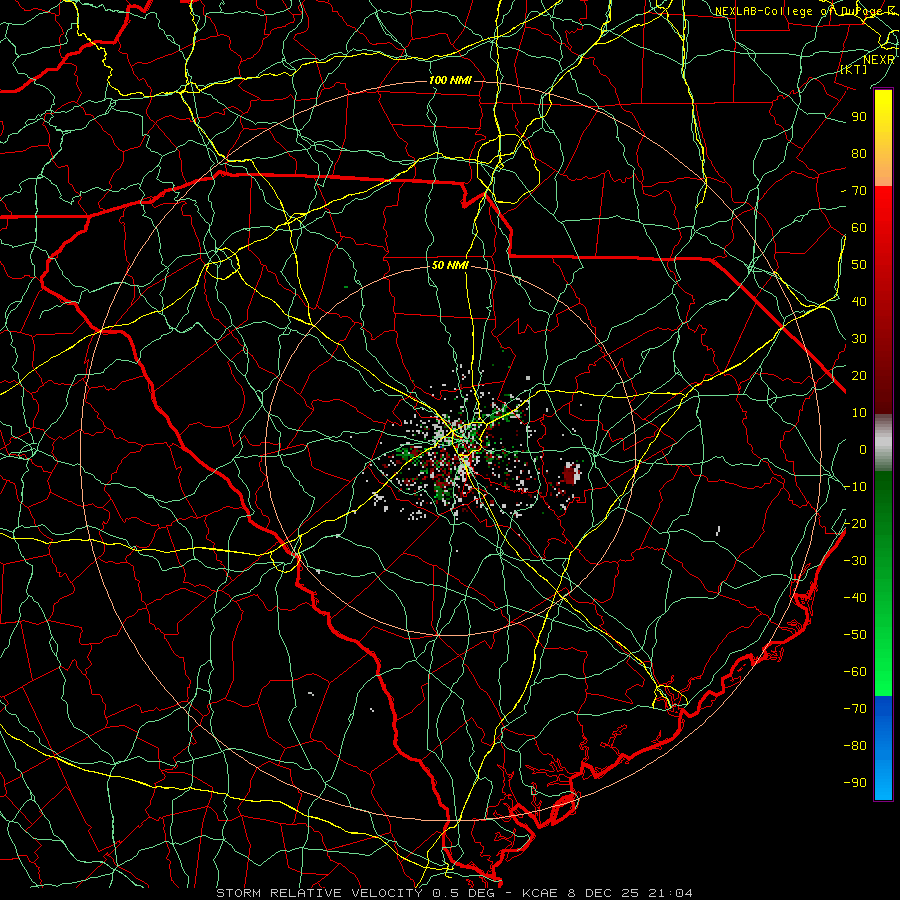Click the 50 NMI range ring label

tap(450, 265)
